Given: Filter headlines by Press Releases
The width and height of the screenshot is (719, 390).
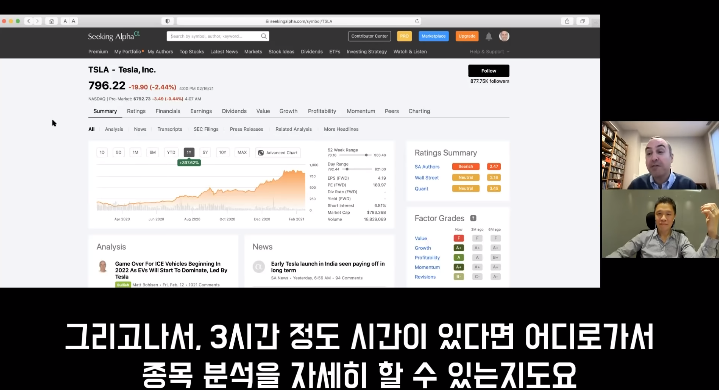Looking at the screenshot, I should tap(246, 129).
